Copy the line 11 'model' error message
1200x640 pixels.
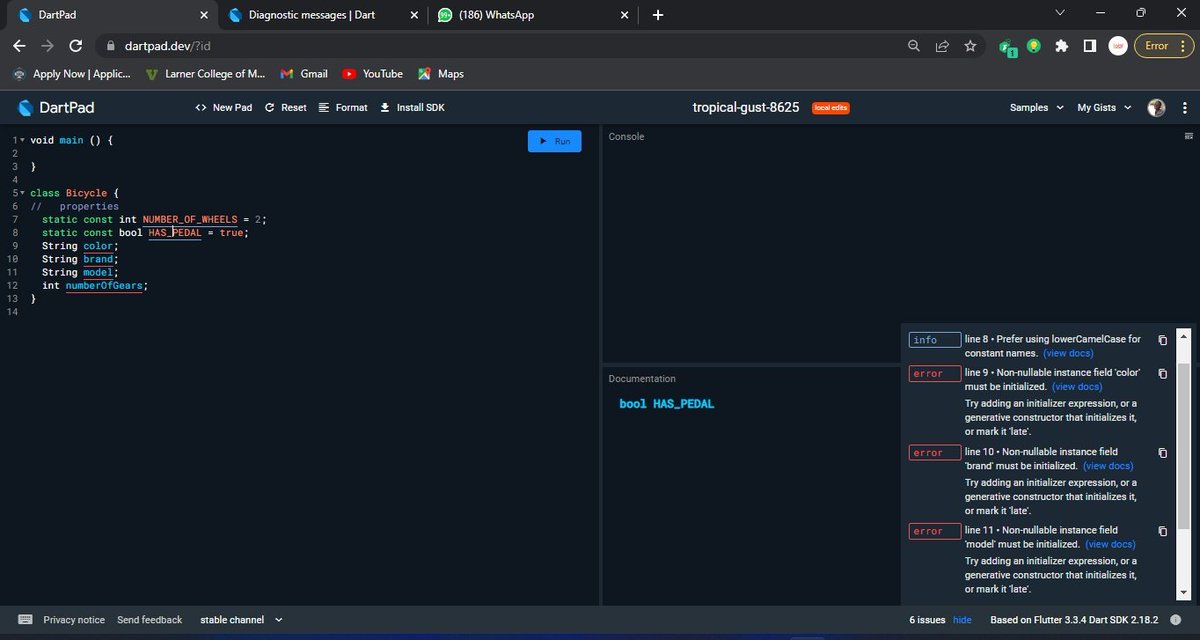1162,531
